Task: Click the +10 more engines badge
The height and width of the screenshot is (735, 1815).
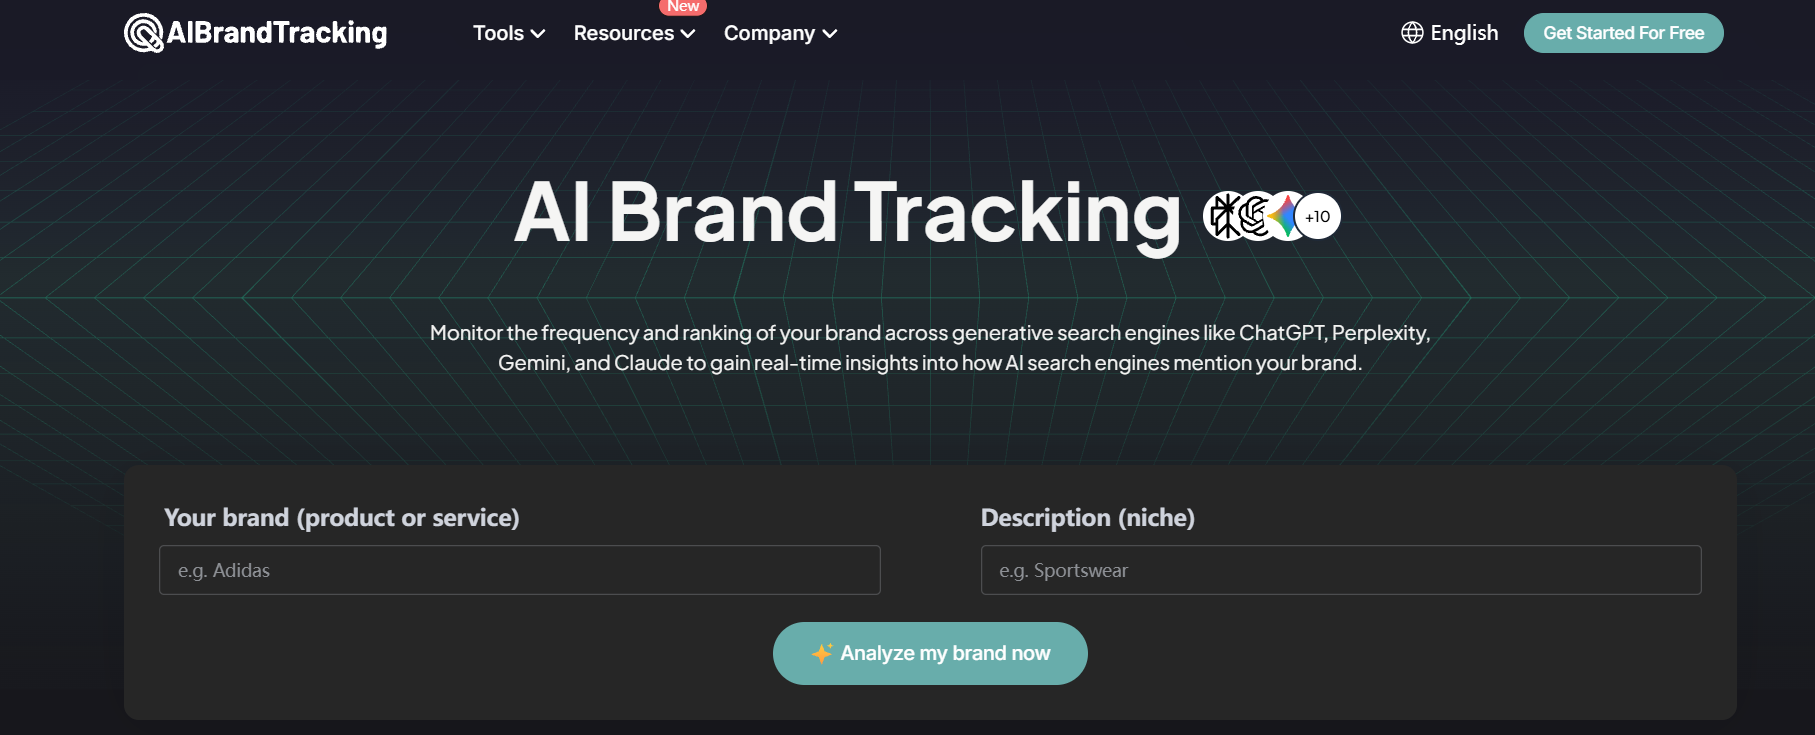Action: coord(1318,216)
